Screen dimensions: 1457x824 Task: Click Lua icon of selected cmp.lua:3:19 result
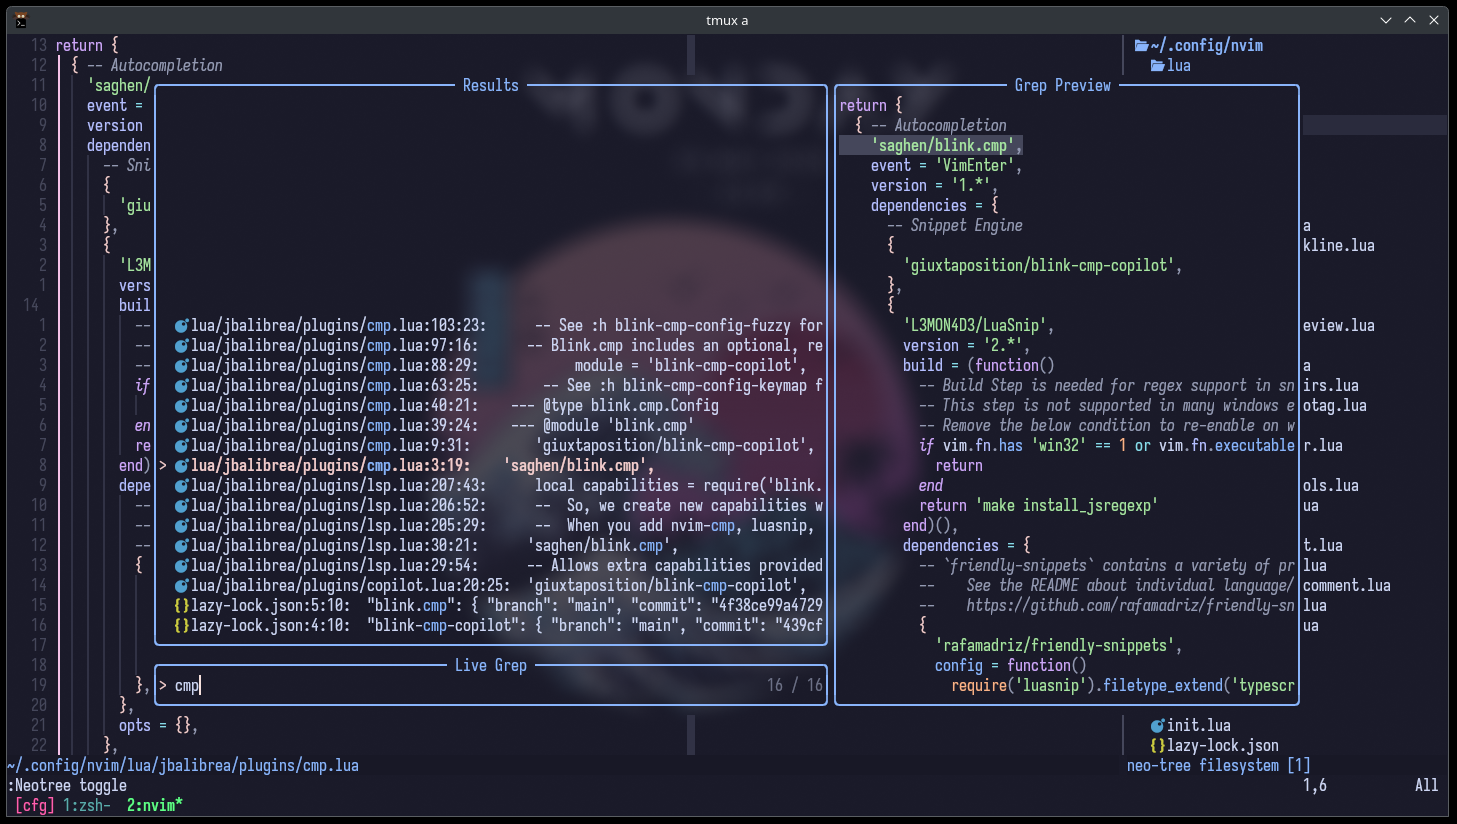click(x=182, y=466)
